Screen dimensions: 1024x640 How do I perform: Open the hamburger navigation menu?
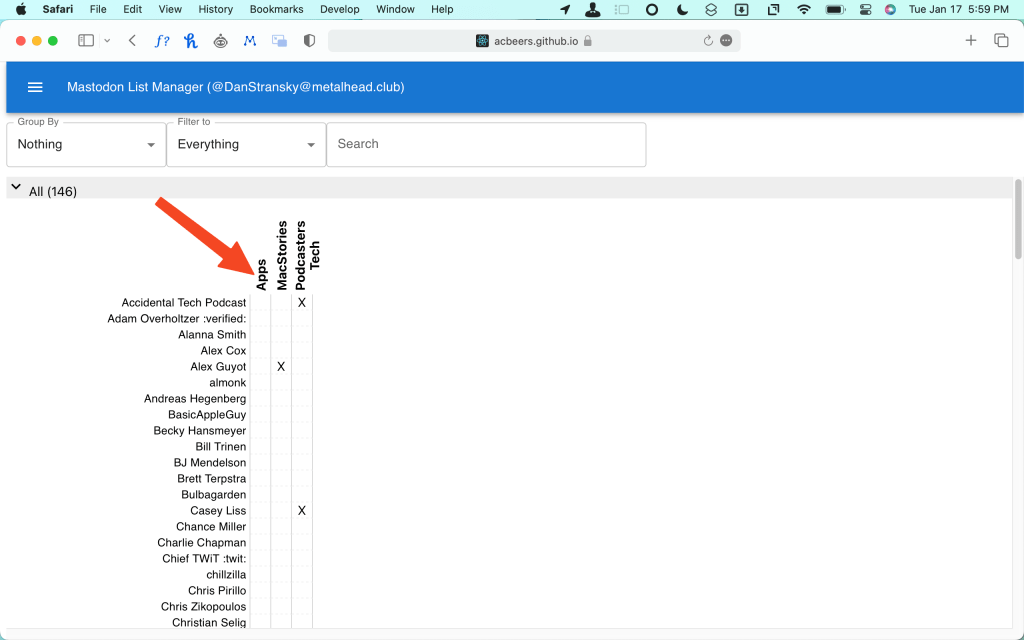pos(35,87)
